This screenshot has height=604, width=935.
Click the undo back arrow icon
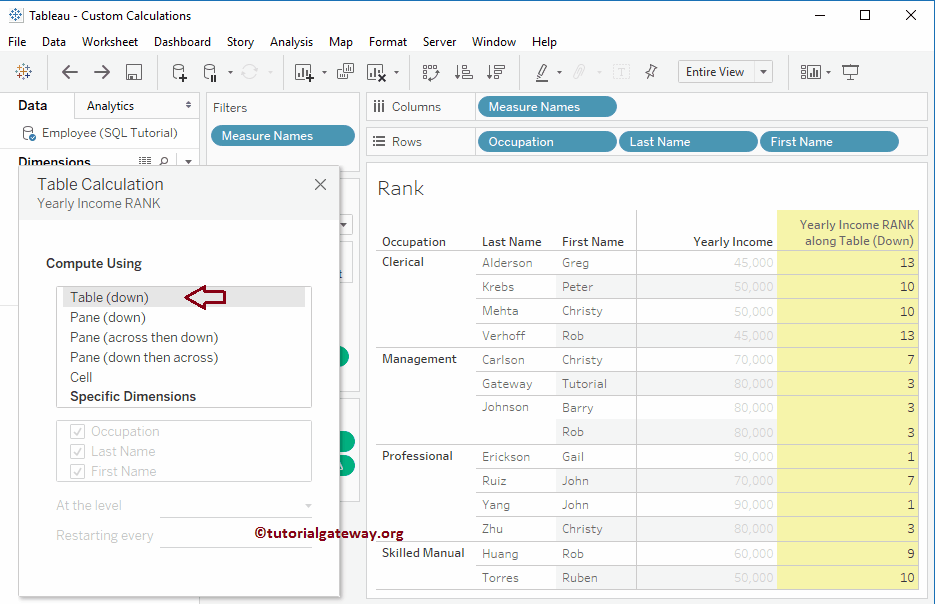click(x=70, y=72)
